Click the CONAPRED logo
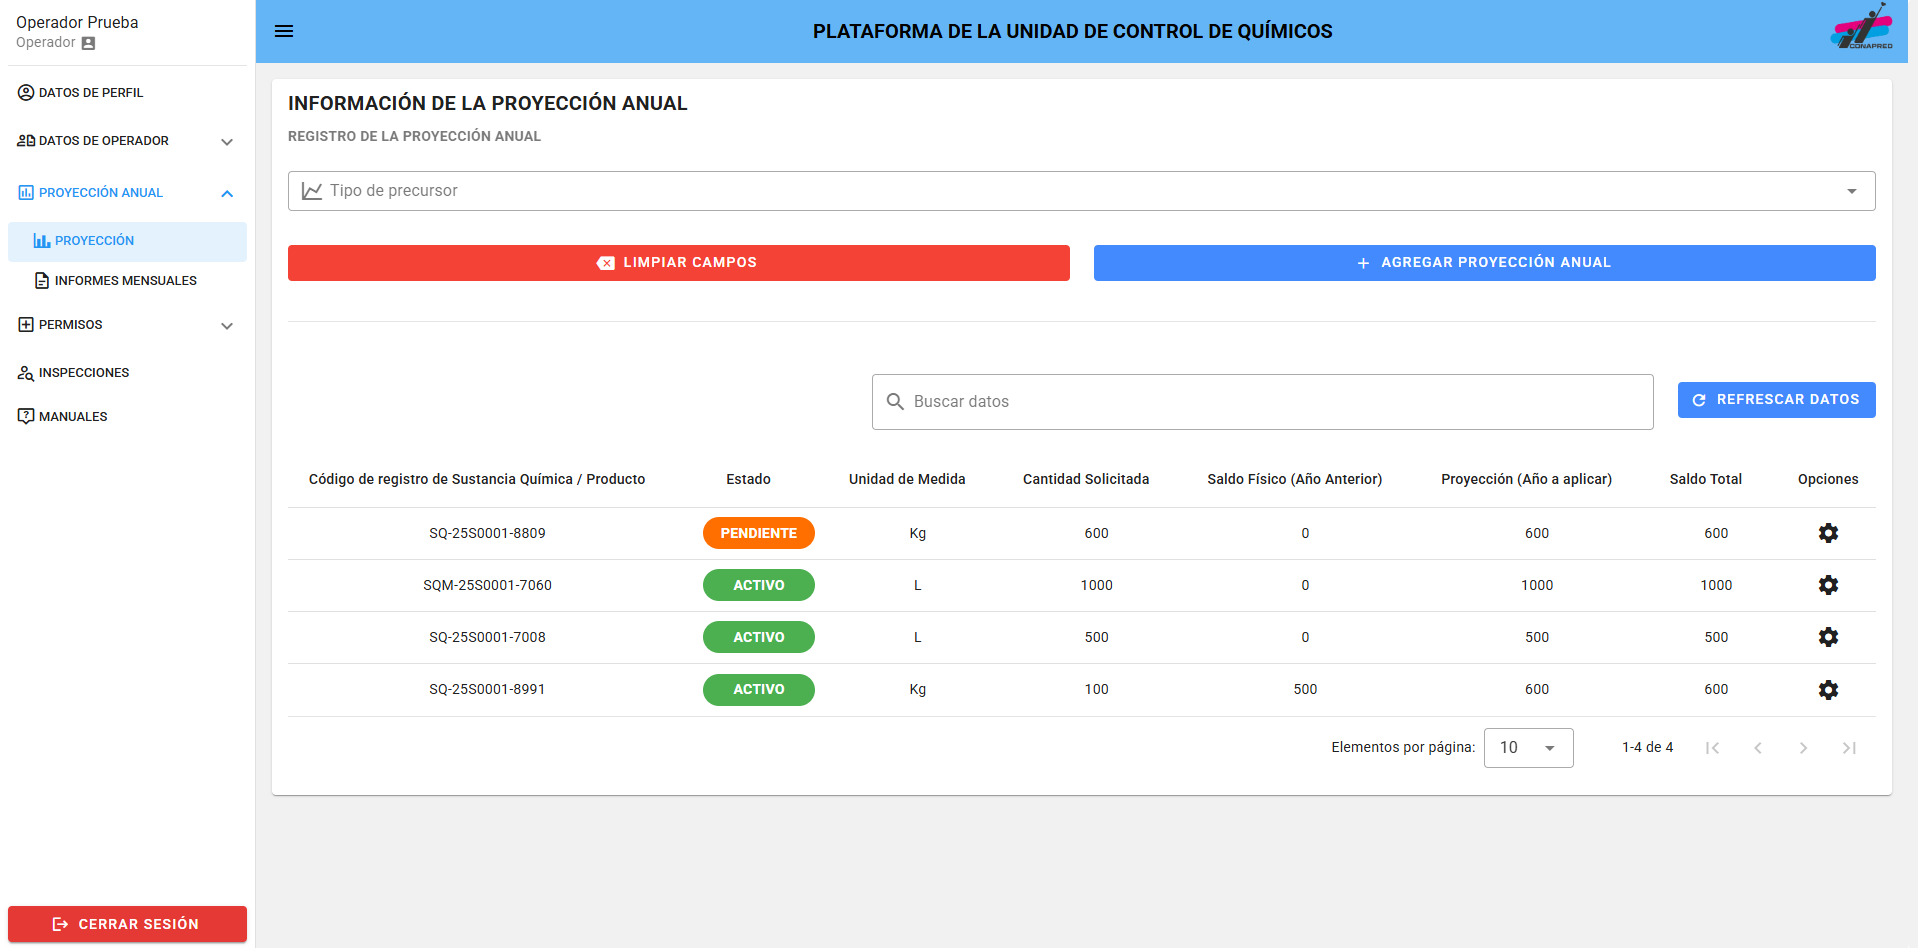The image size is (1918, 948). (x=1862, y=28)
